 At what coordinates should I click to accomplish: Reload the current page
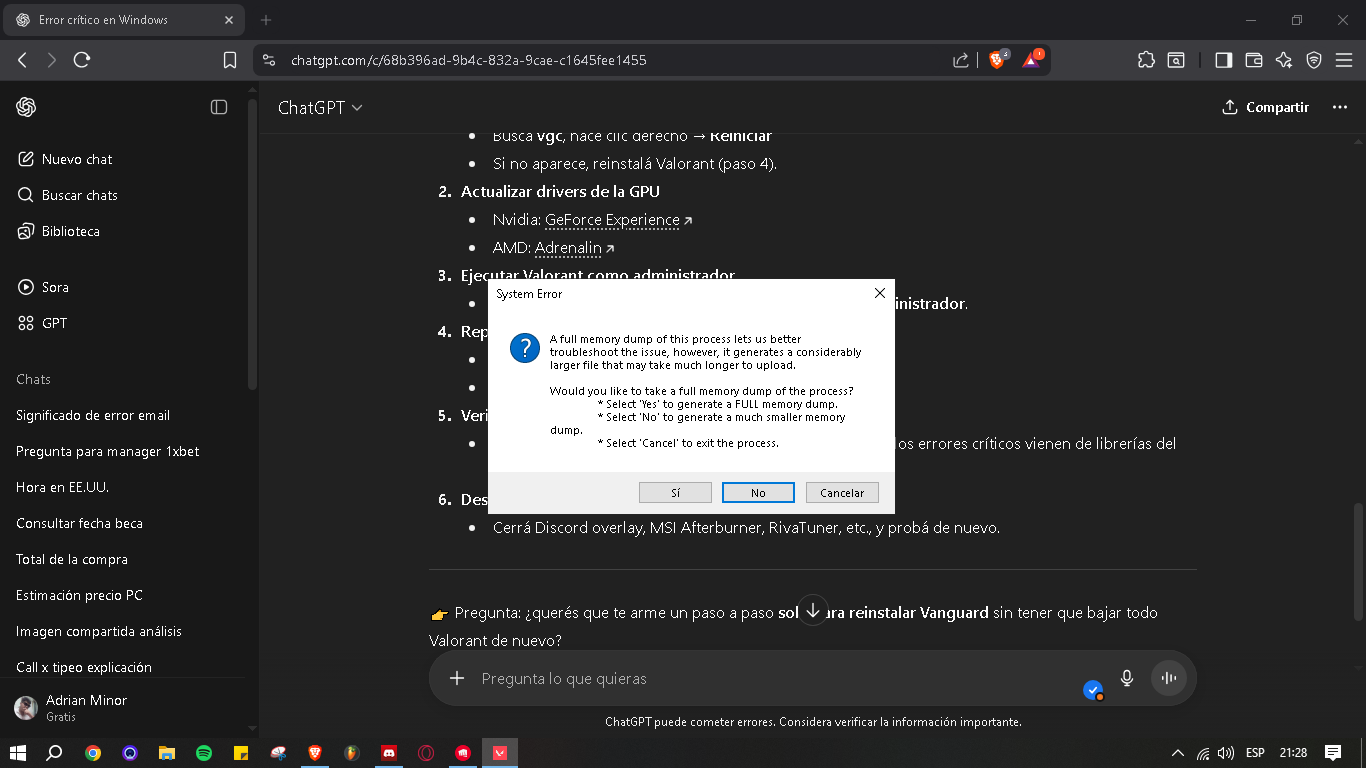tap(82, 60)
